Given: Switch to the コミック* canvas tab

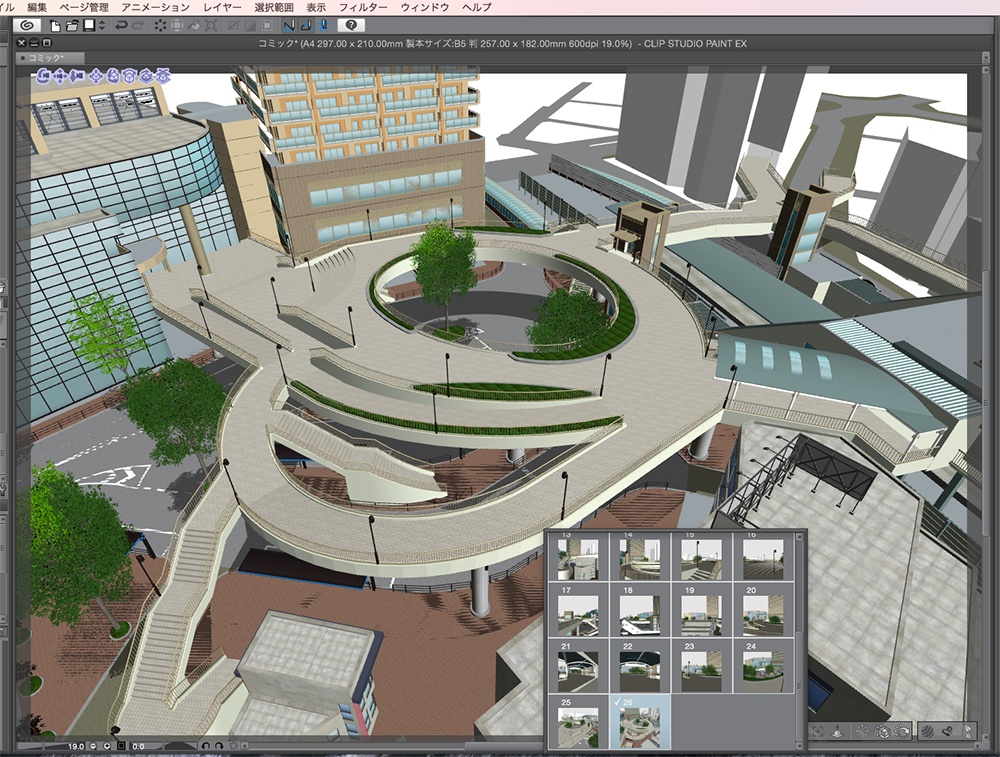Looking at the screenshot, I should pyautogui.click(x=50, y=58).
